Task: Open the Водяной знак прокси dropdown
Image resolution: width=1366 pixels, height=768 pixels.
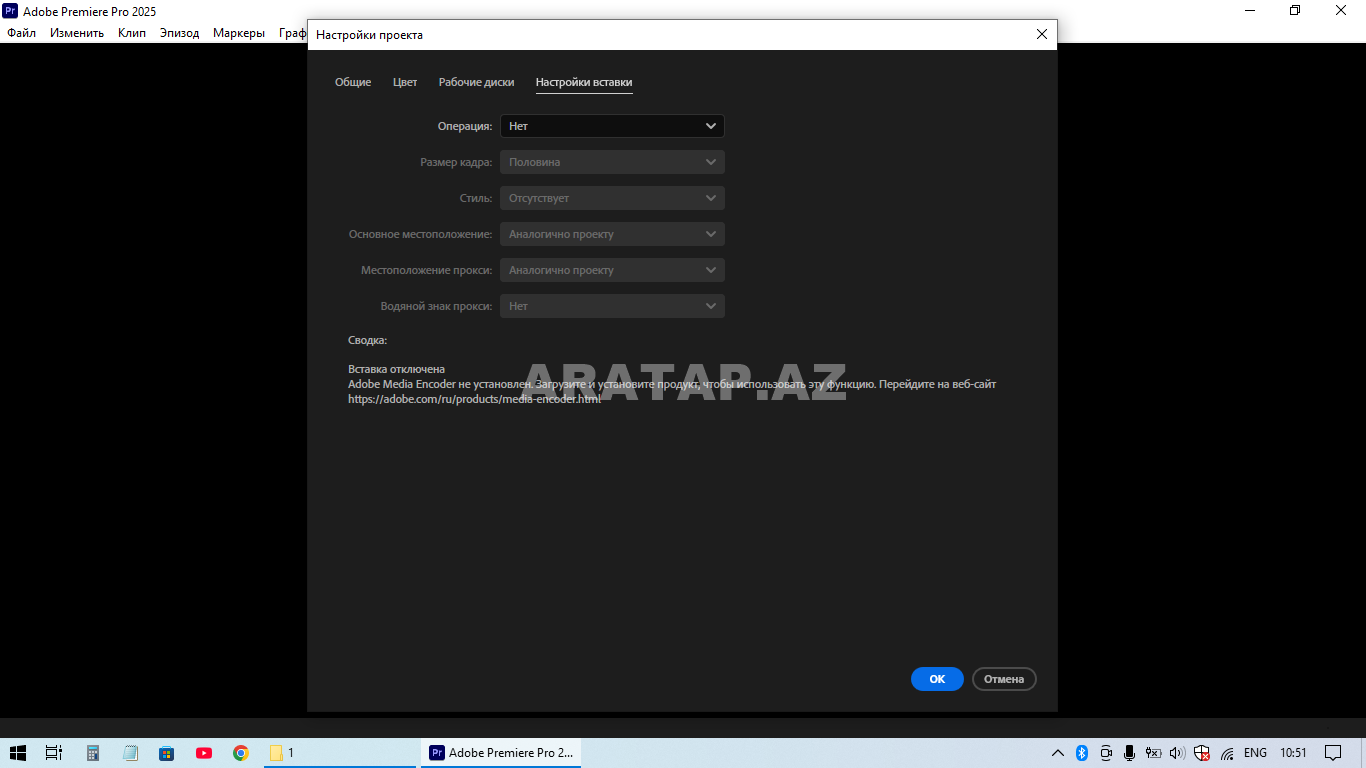Action: pyautogui.click(x=612, y=306)
